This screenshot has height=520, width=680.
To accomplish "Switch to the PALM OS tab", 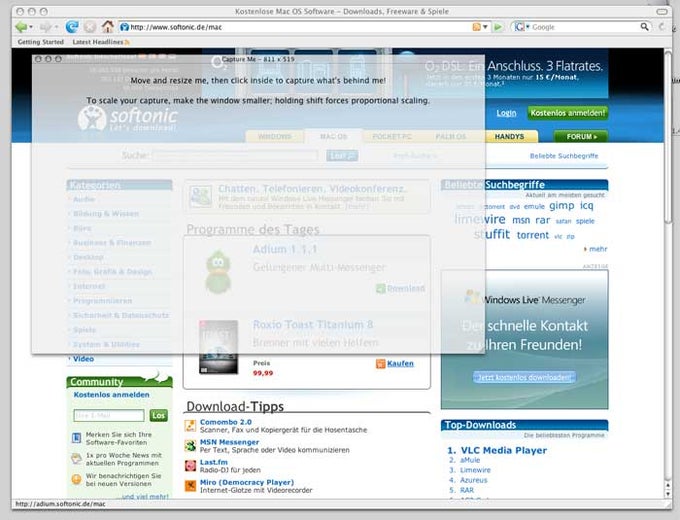I will point(451,137).
